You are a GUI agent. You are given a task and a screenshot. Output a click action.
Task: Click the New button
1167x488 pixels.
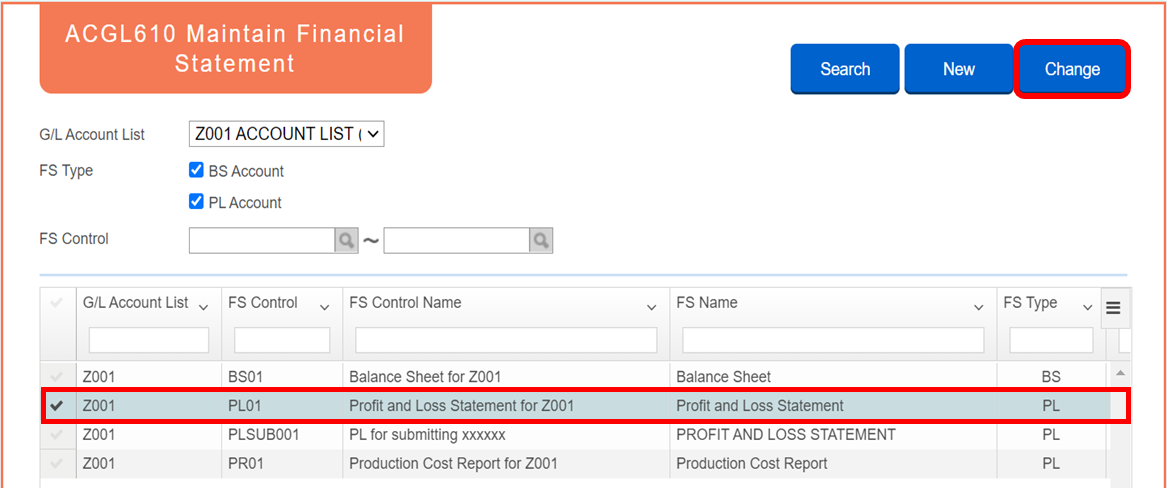click(x=959, y=69)
